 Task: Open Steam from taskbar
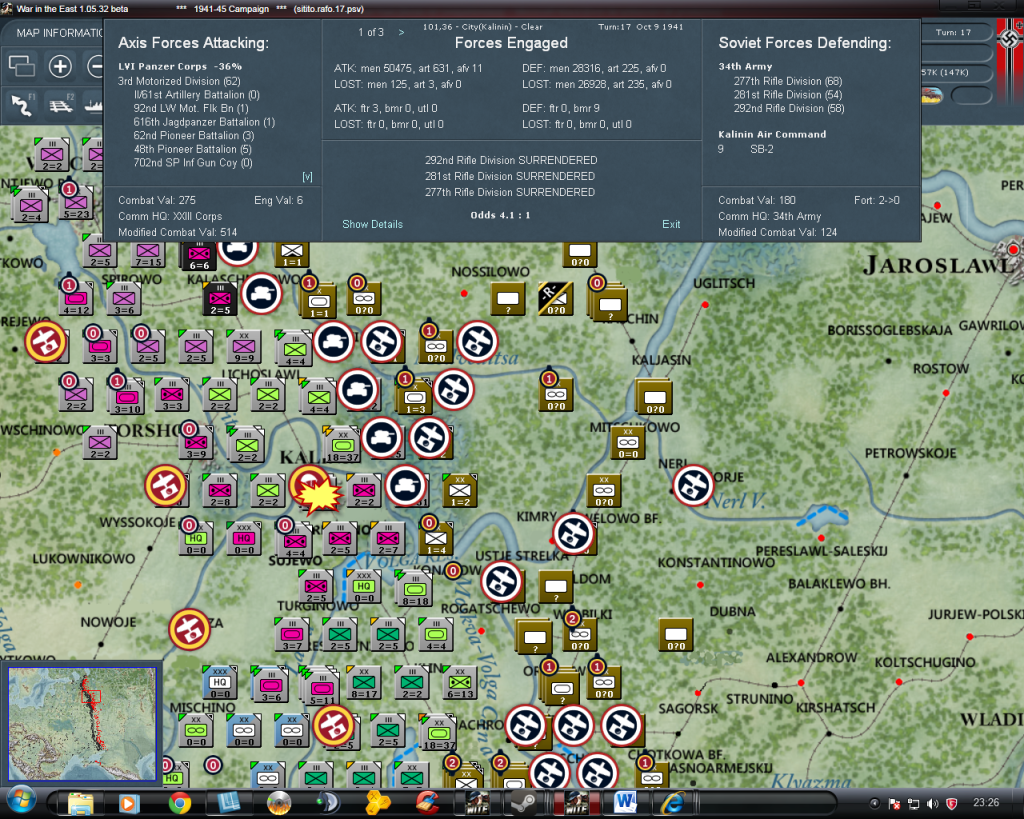pos(522,802)
